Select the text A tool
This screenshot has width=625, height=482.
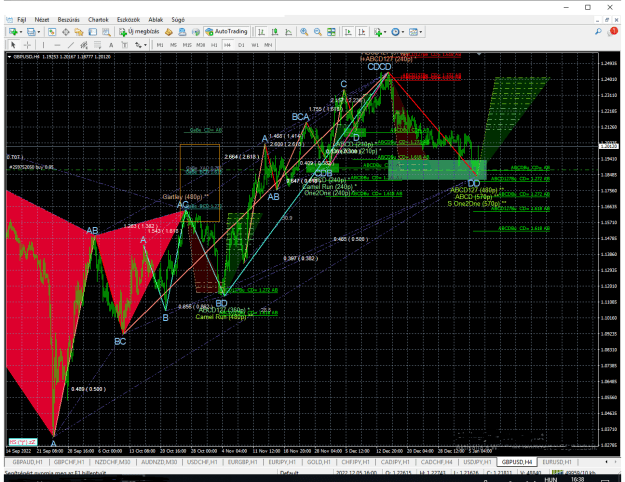pyautogui.click(x=111, y=45)
